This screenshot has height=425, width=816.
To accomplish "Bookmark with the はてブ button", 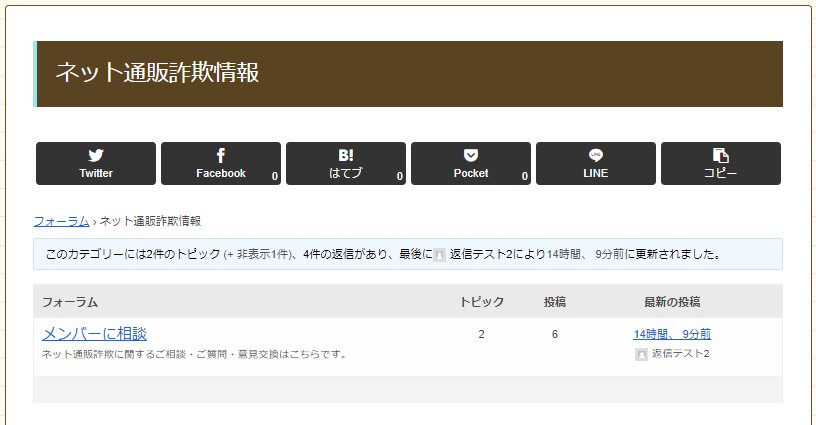I will [346, 163].
